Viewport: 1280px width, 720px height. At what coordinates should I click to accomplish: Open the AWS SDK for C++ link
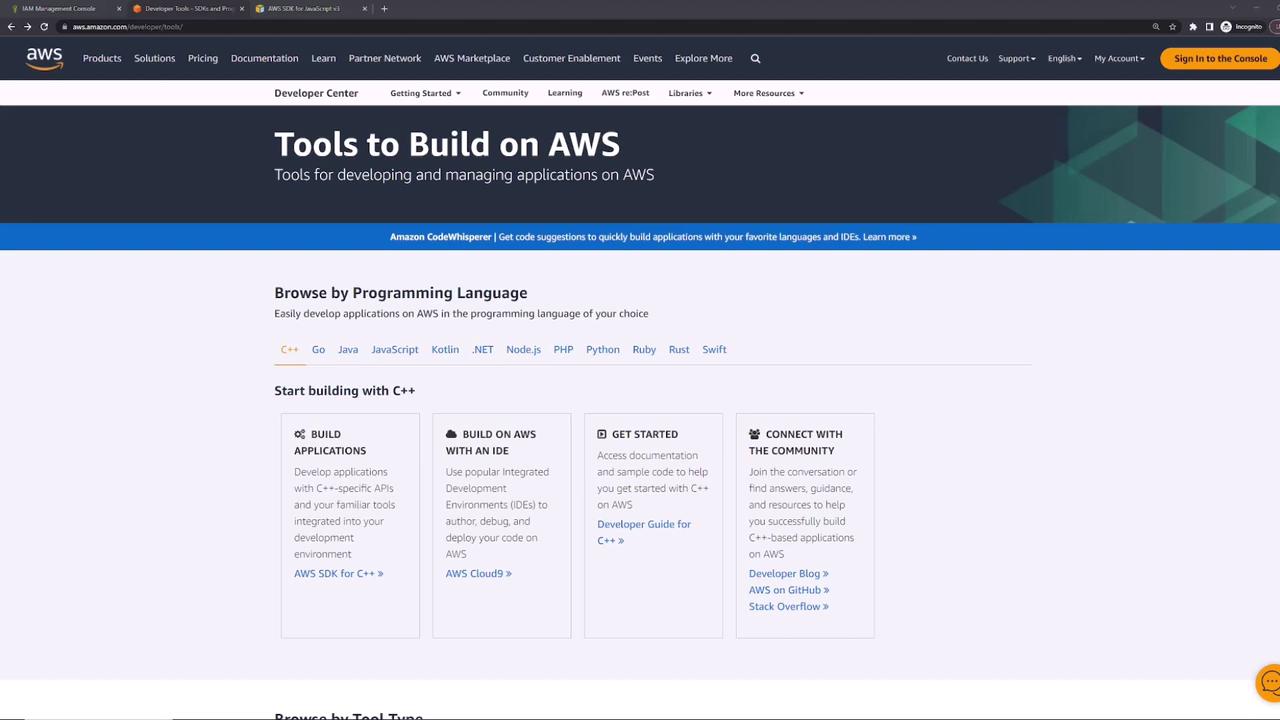(338, 573)
